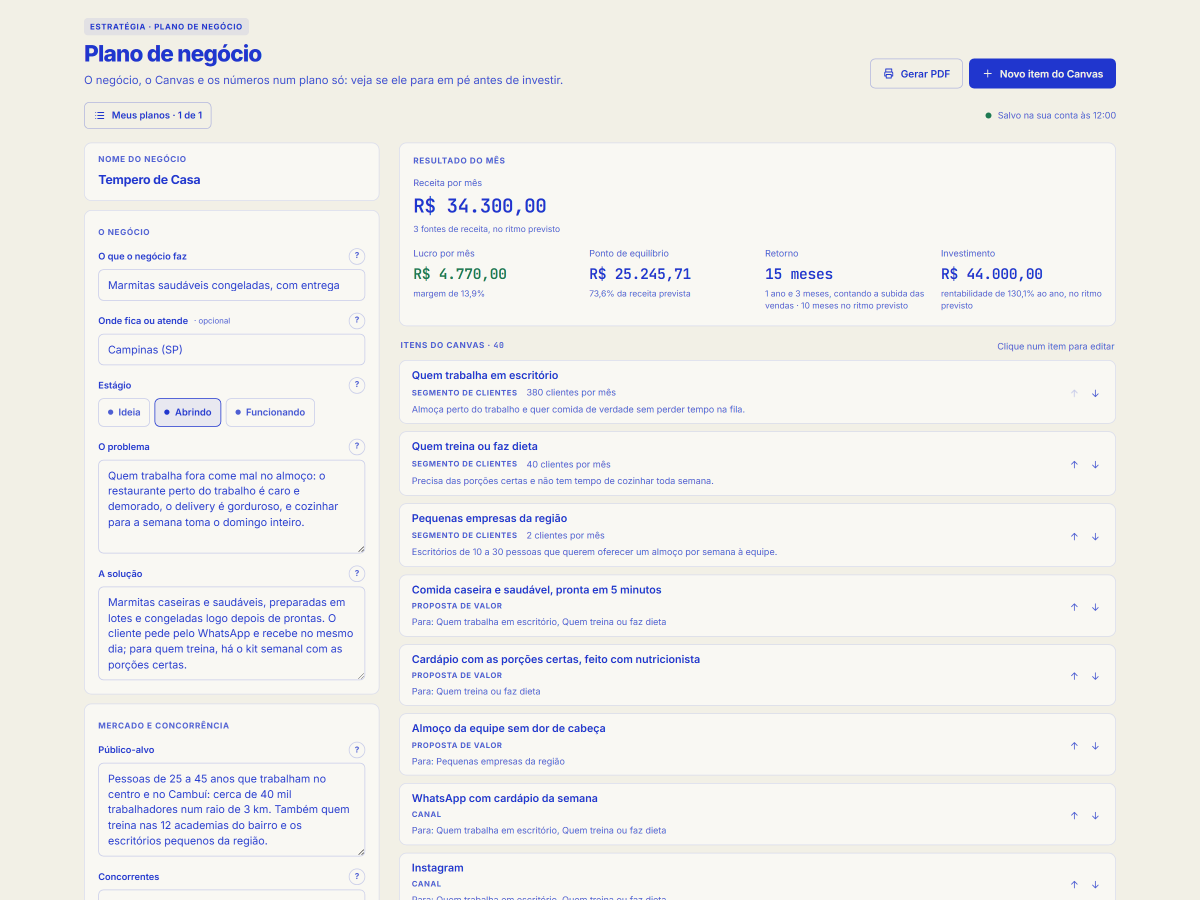Screen dimensions: 1200x900
Task: Open the 'Instagram' canvas item title
Action: tap(438, 868)
